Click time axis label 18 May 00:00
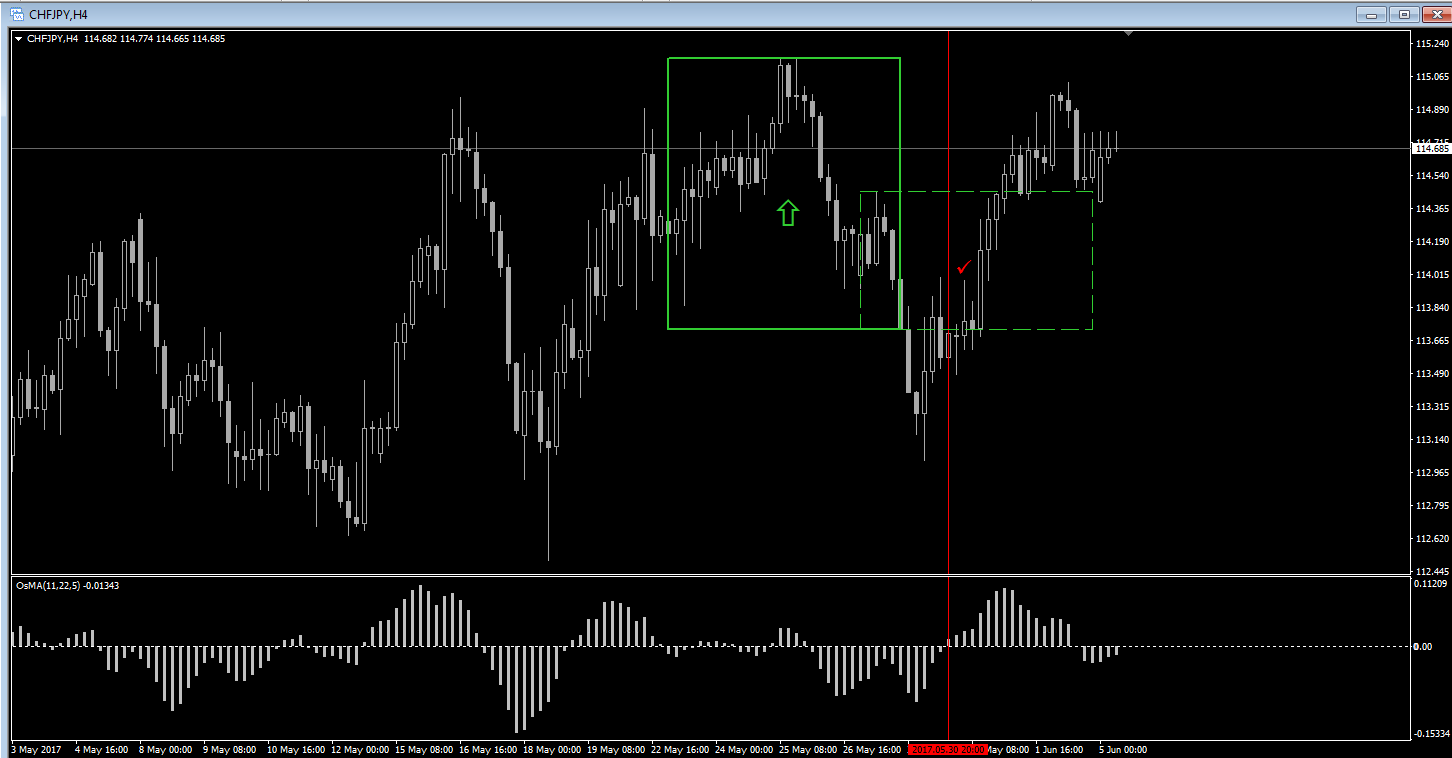The image size is (1452, 758). 553,749
